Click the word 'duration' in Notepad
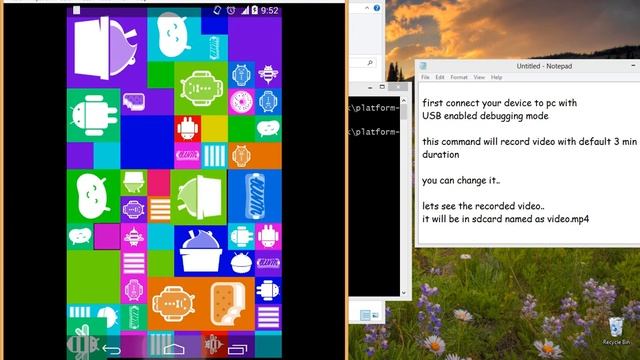640x360 pixels. tap(441, 155)
